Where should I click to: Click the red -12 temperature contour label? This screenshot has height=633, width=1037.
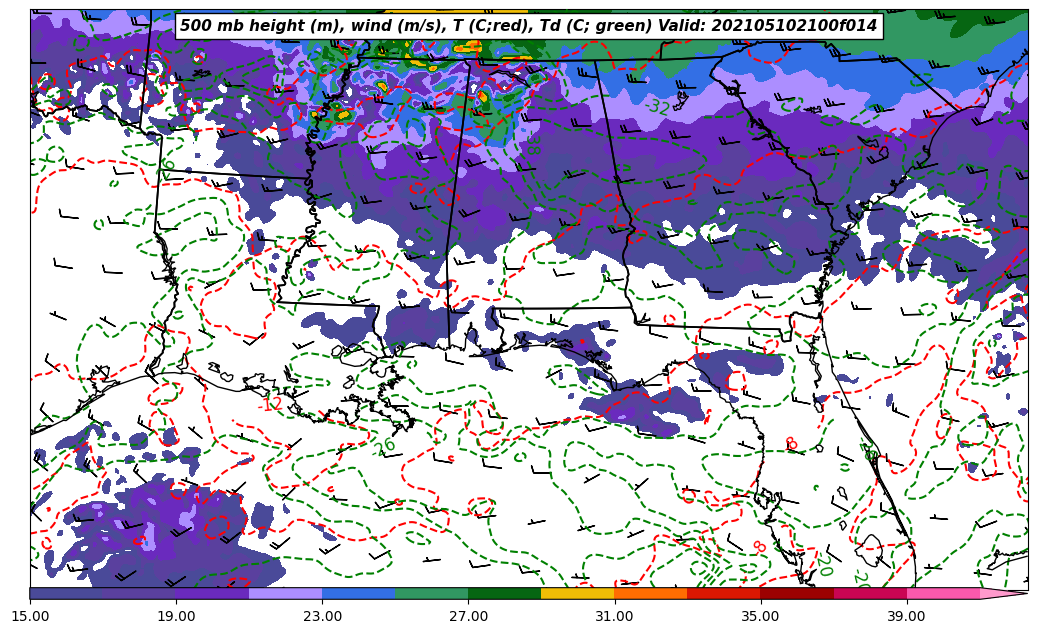[x=270, y=403]
